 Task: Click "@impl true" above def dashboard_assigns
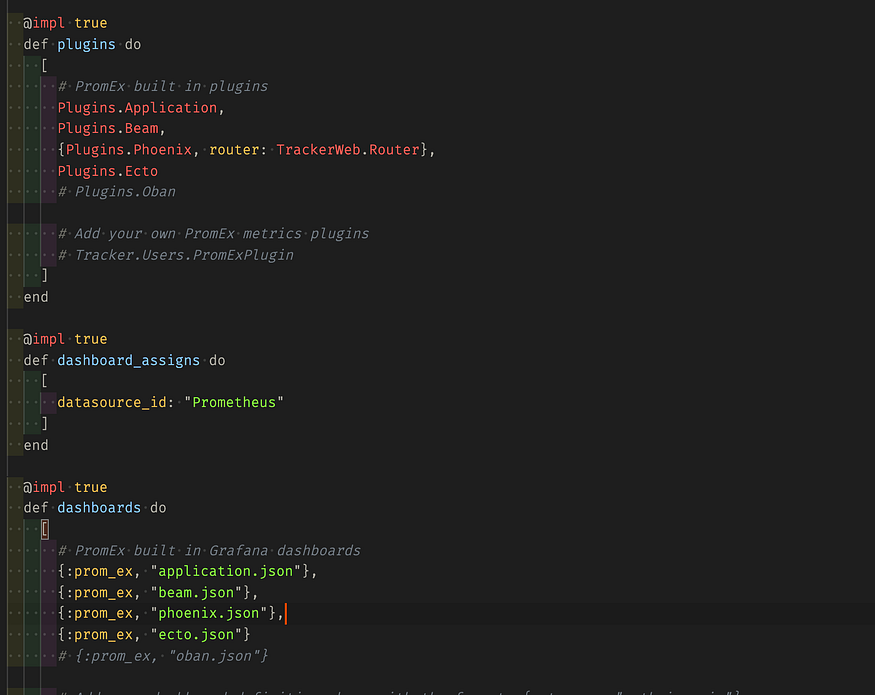pyautogui.click(x=65, y=339)
